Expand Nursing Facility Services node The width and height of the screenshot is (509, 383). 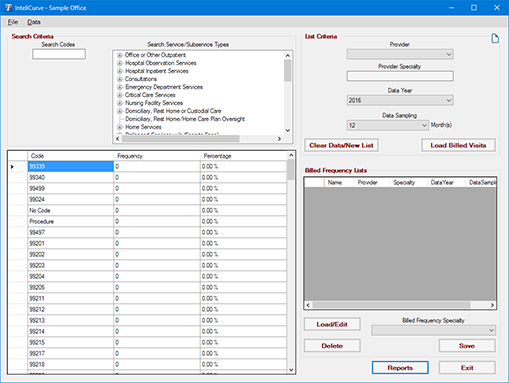tap(120, 103)
